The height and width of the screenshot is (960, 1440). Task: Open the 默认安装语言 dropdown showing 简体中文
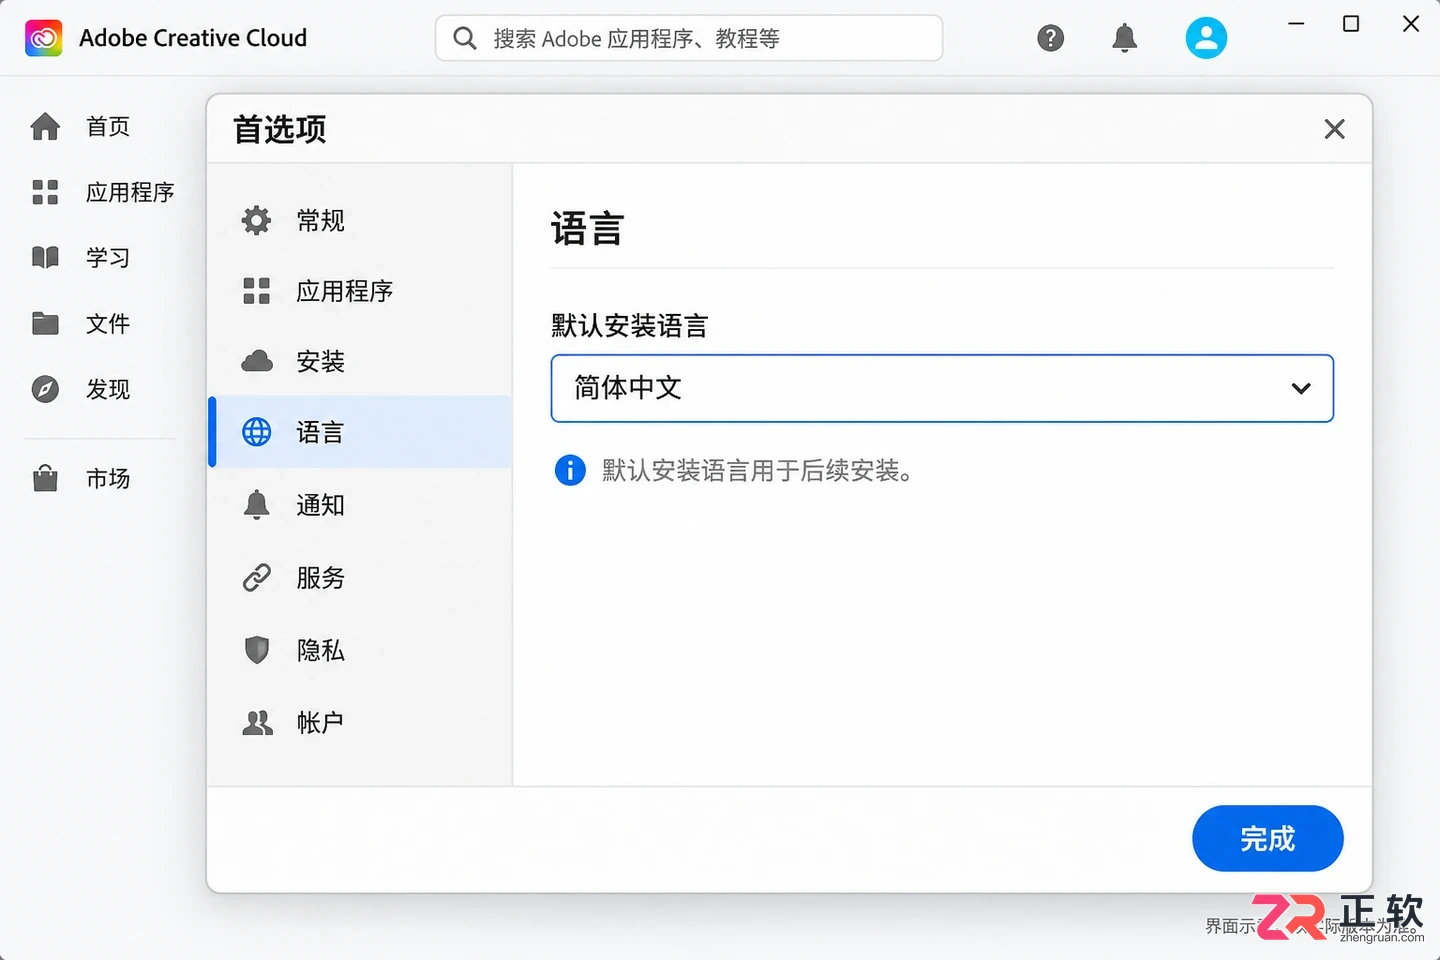942,388
